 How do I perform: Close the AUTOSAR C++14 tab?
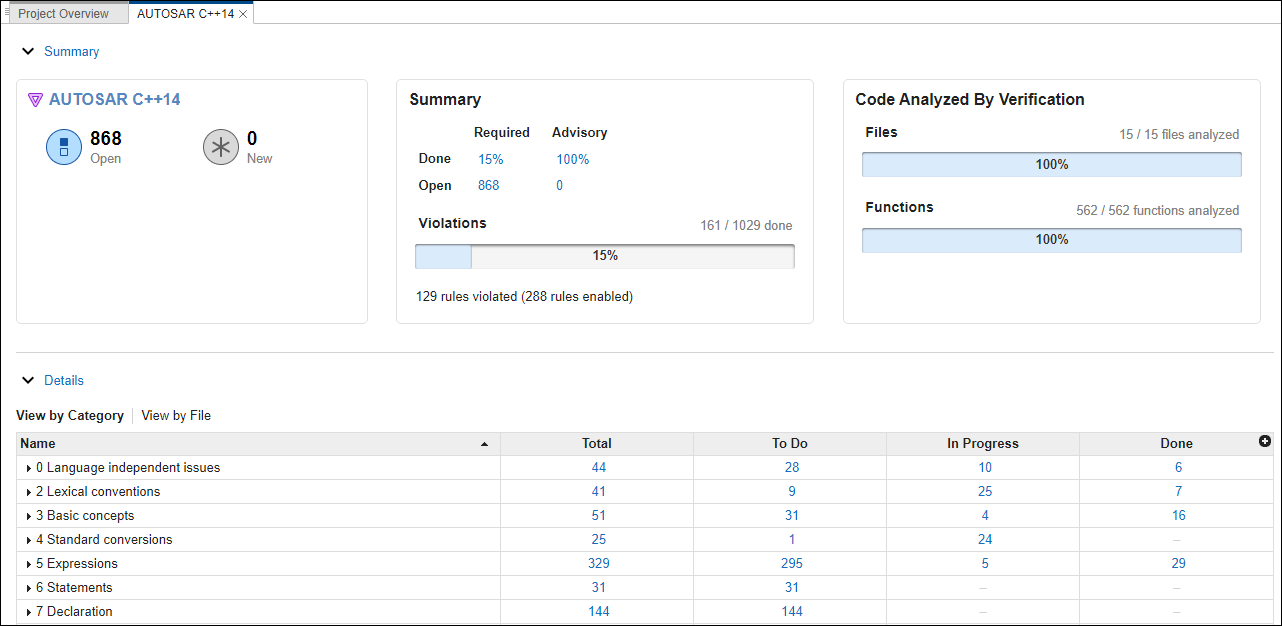tap(243, 14)
